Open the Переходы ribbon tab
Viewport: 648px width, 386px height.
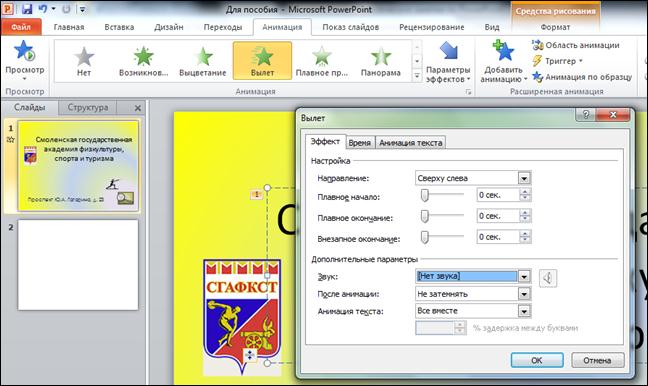tap(223, 27)
